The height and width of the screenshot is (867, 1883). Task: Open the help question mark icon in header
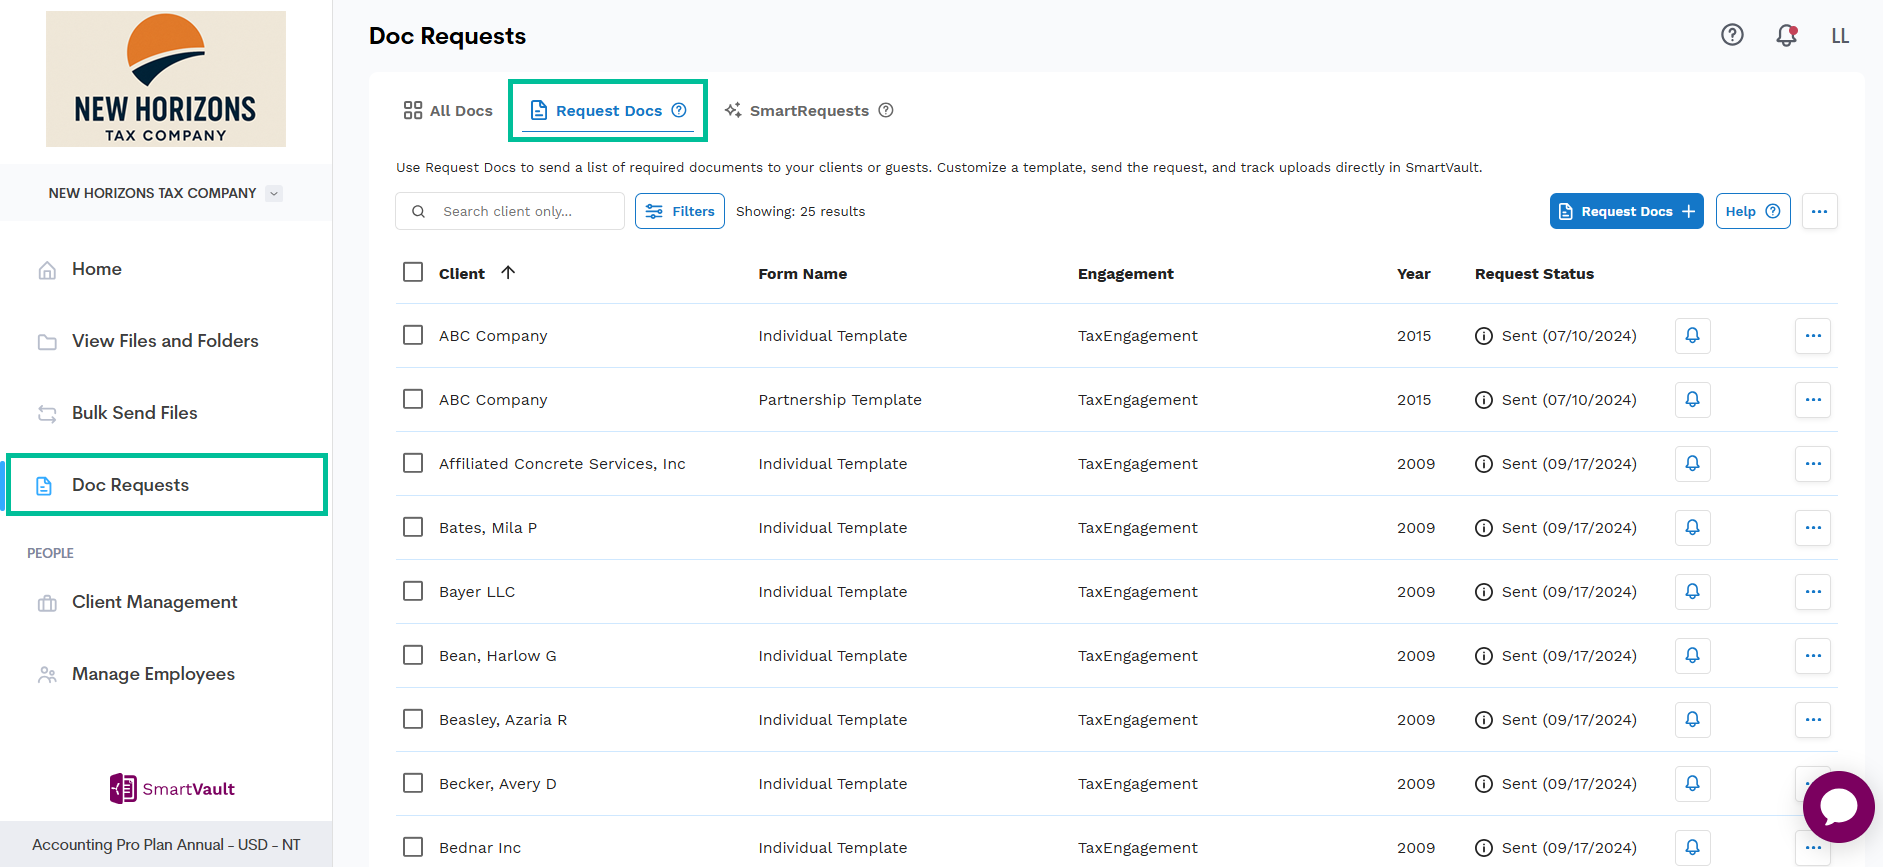pos(1732,35)
